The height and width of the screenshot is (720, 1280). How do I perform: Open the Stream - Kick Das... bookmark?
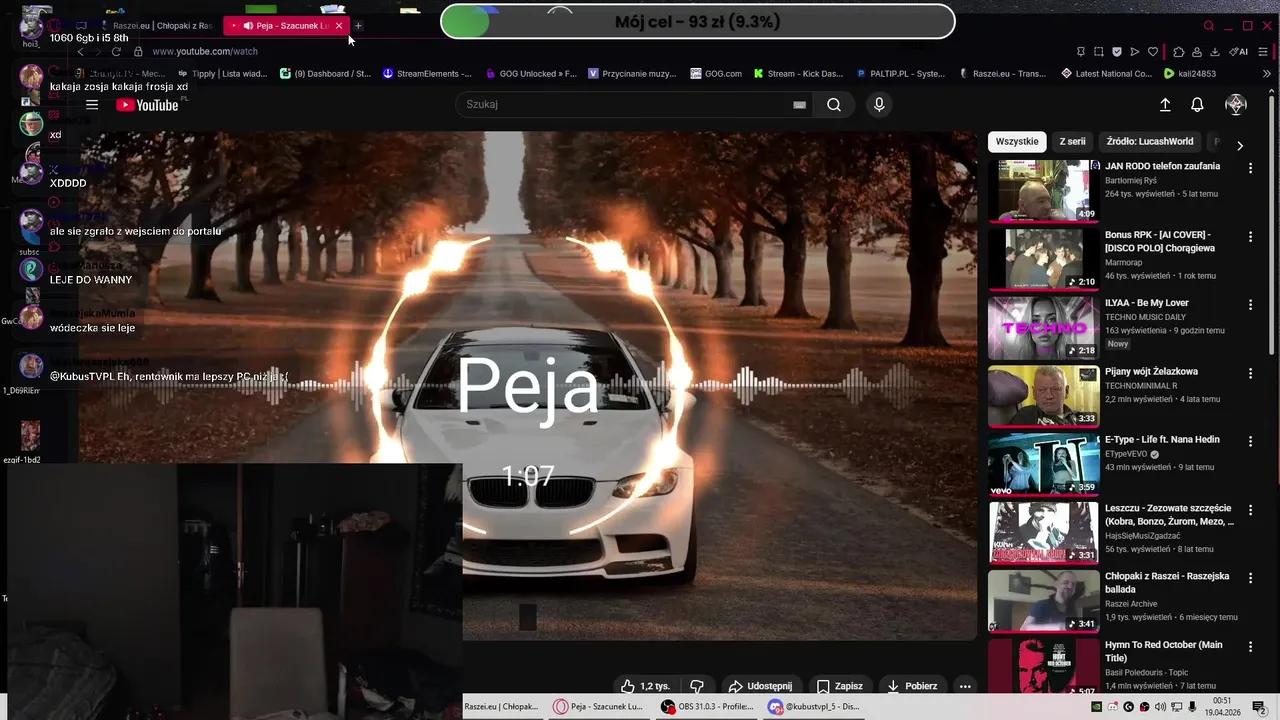798,73
